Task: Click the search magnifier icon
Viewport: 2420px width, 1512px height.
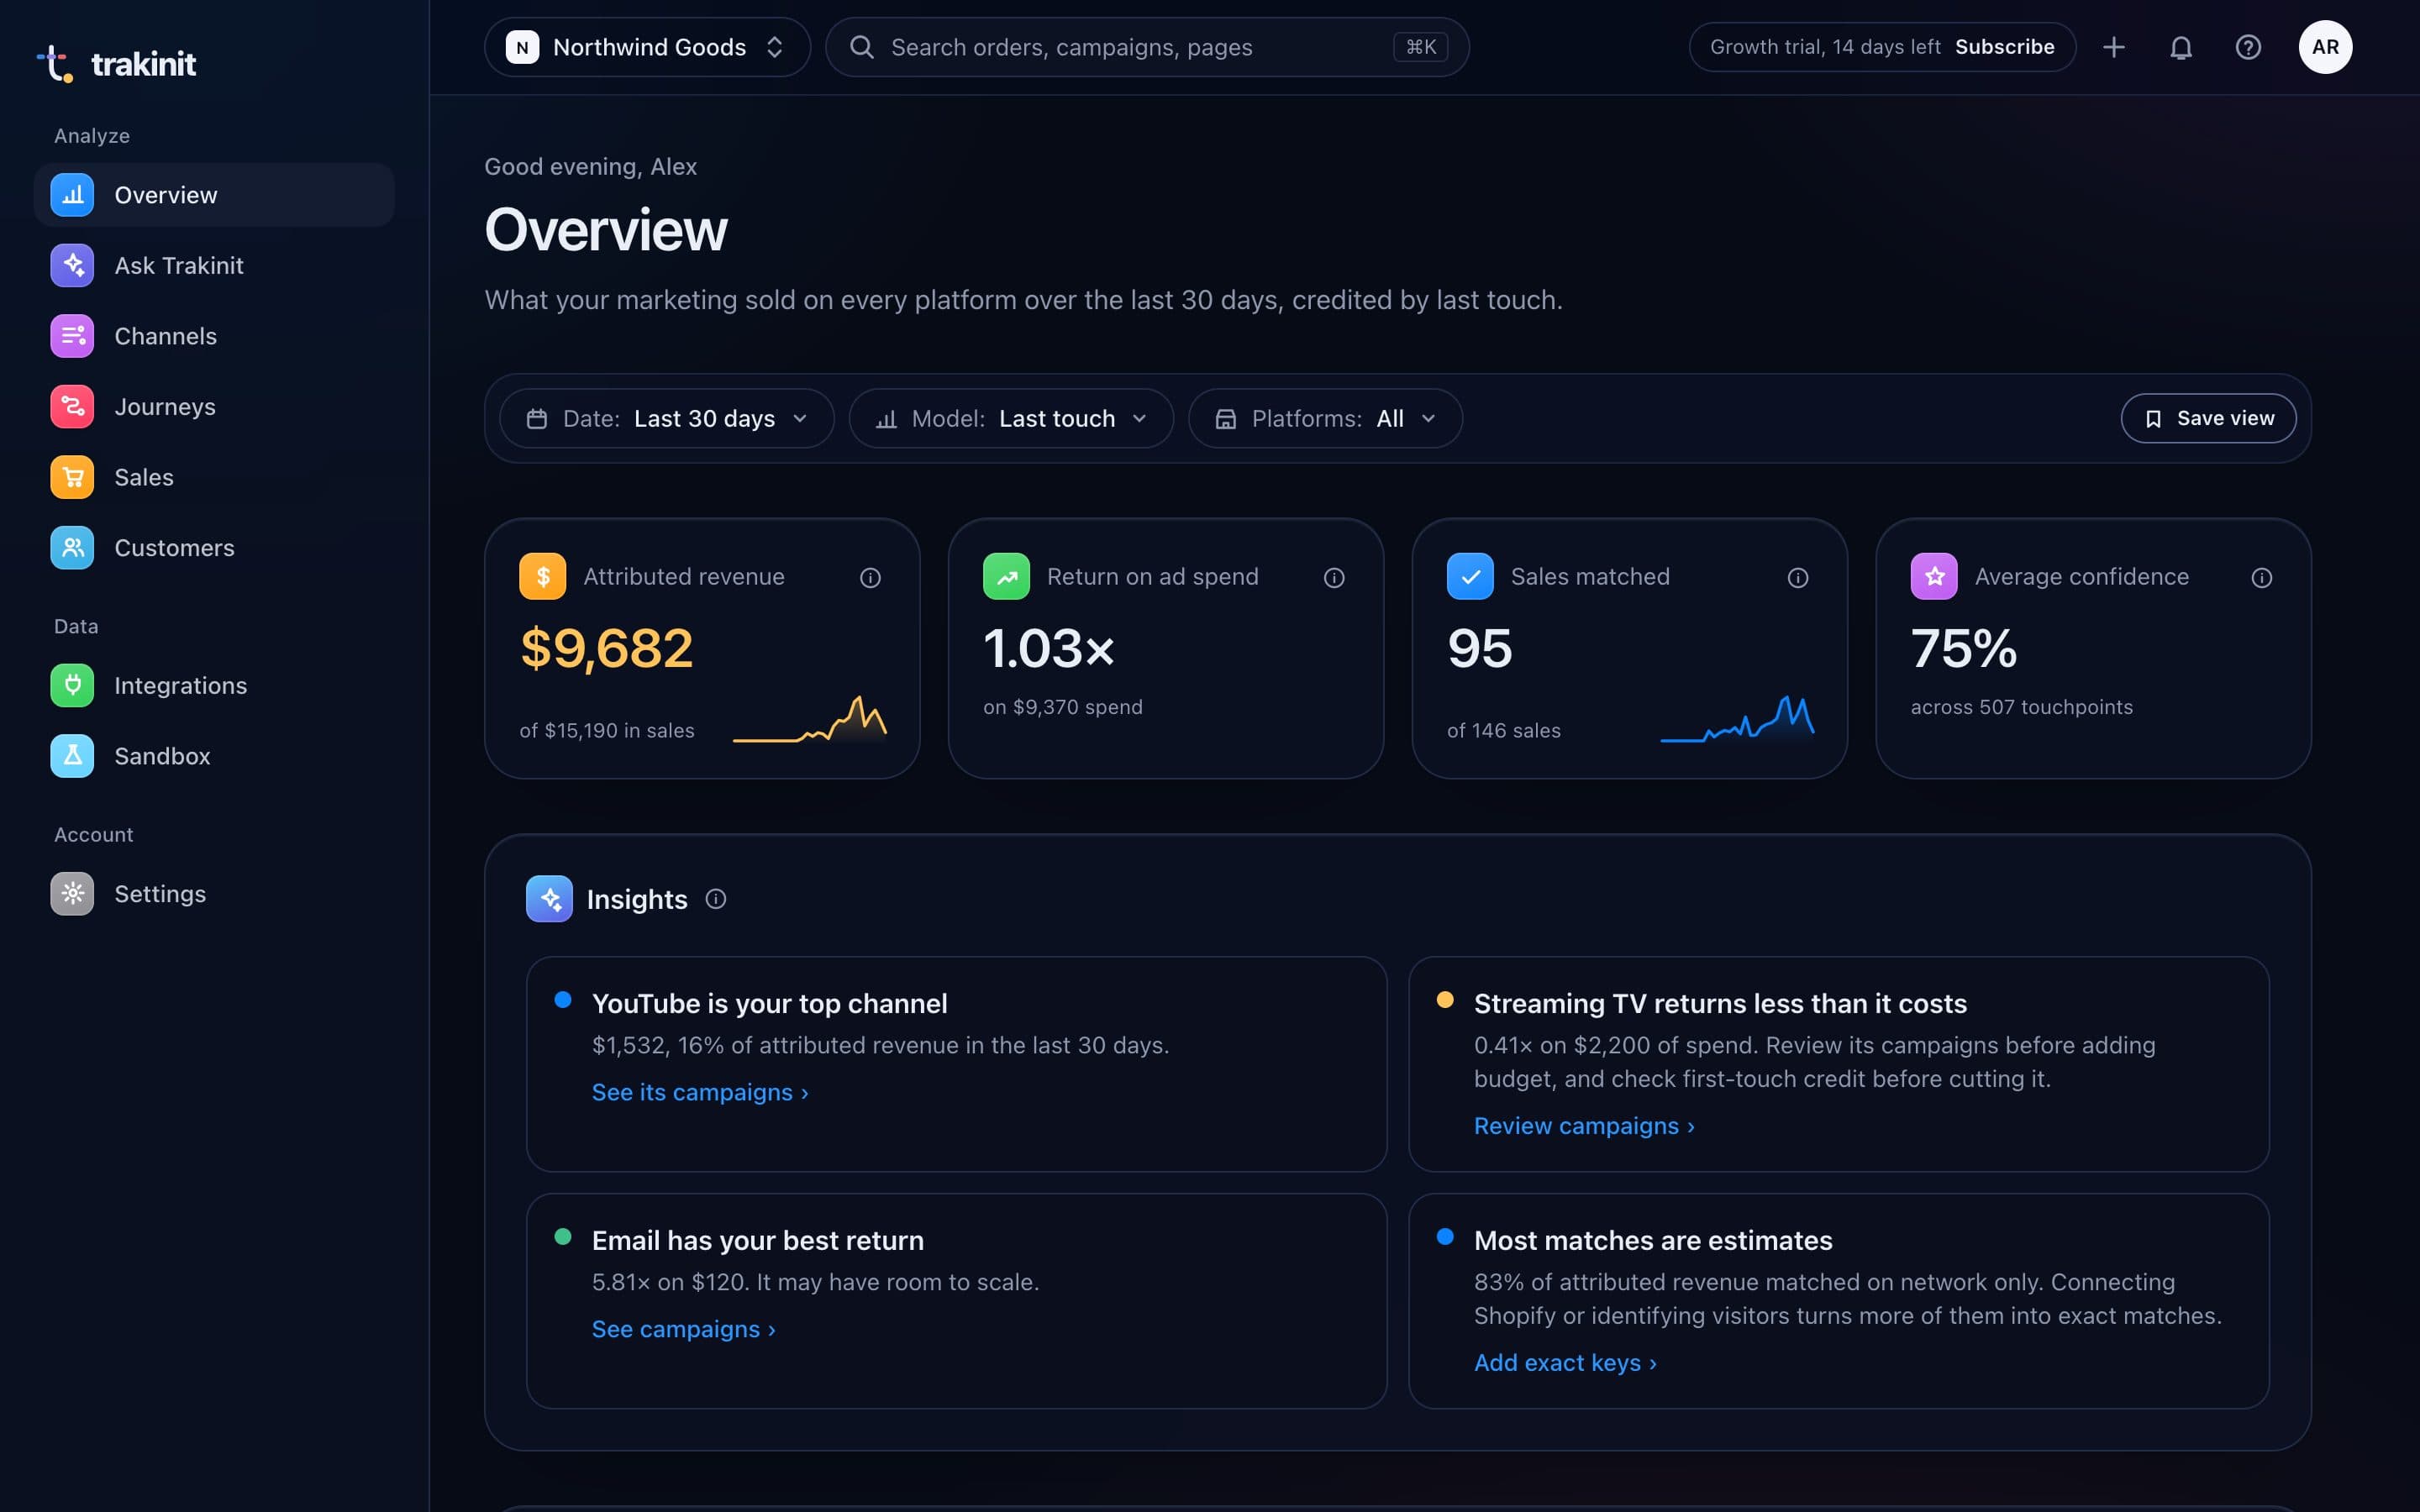Action: point(861,47)
